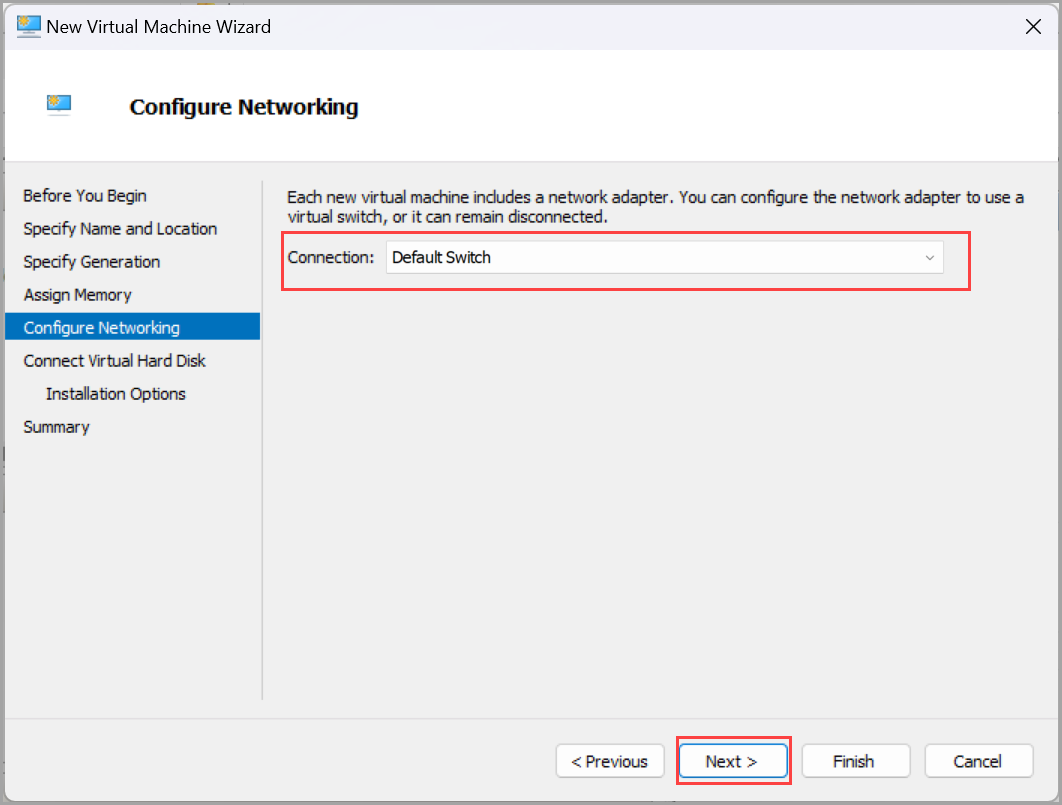
Task: Jump to the Summary step
Action: [x=56, y=427]
